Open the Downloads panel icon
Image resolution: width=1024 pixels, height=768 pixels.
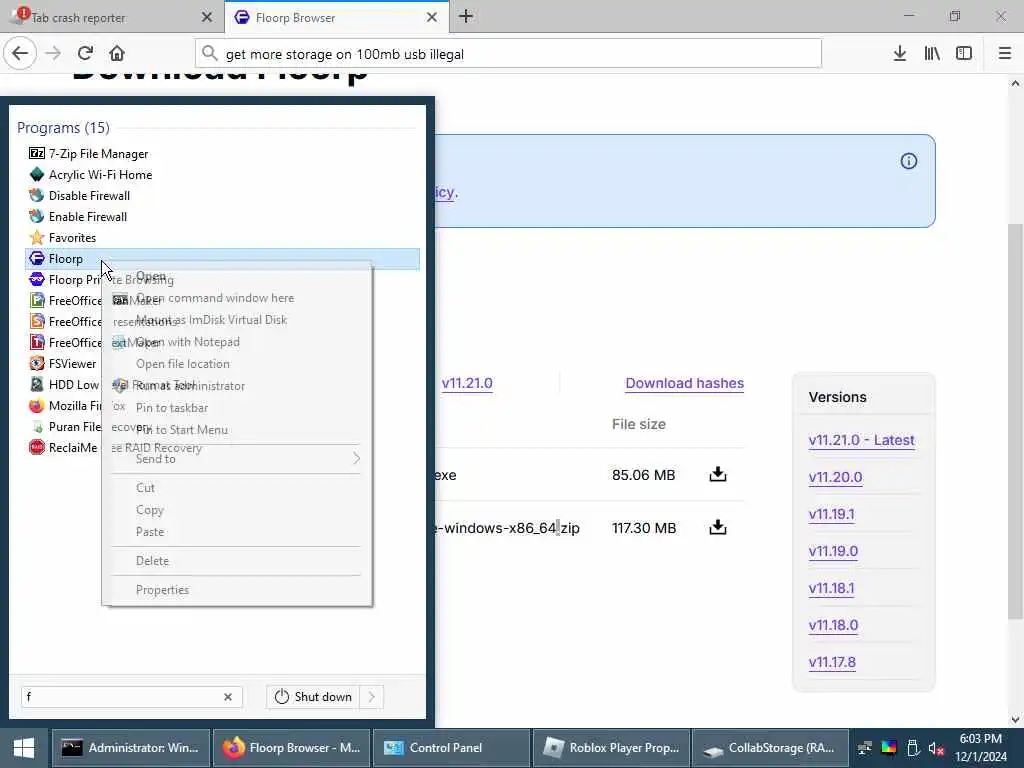point(899,54)
